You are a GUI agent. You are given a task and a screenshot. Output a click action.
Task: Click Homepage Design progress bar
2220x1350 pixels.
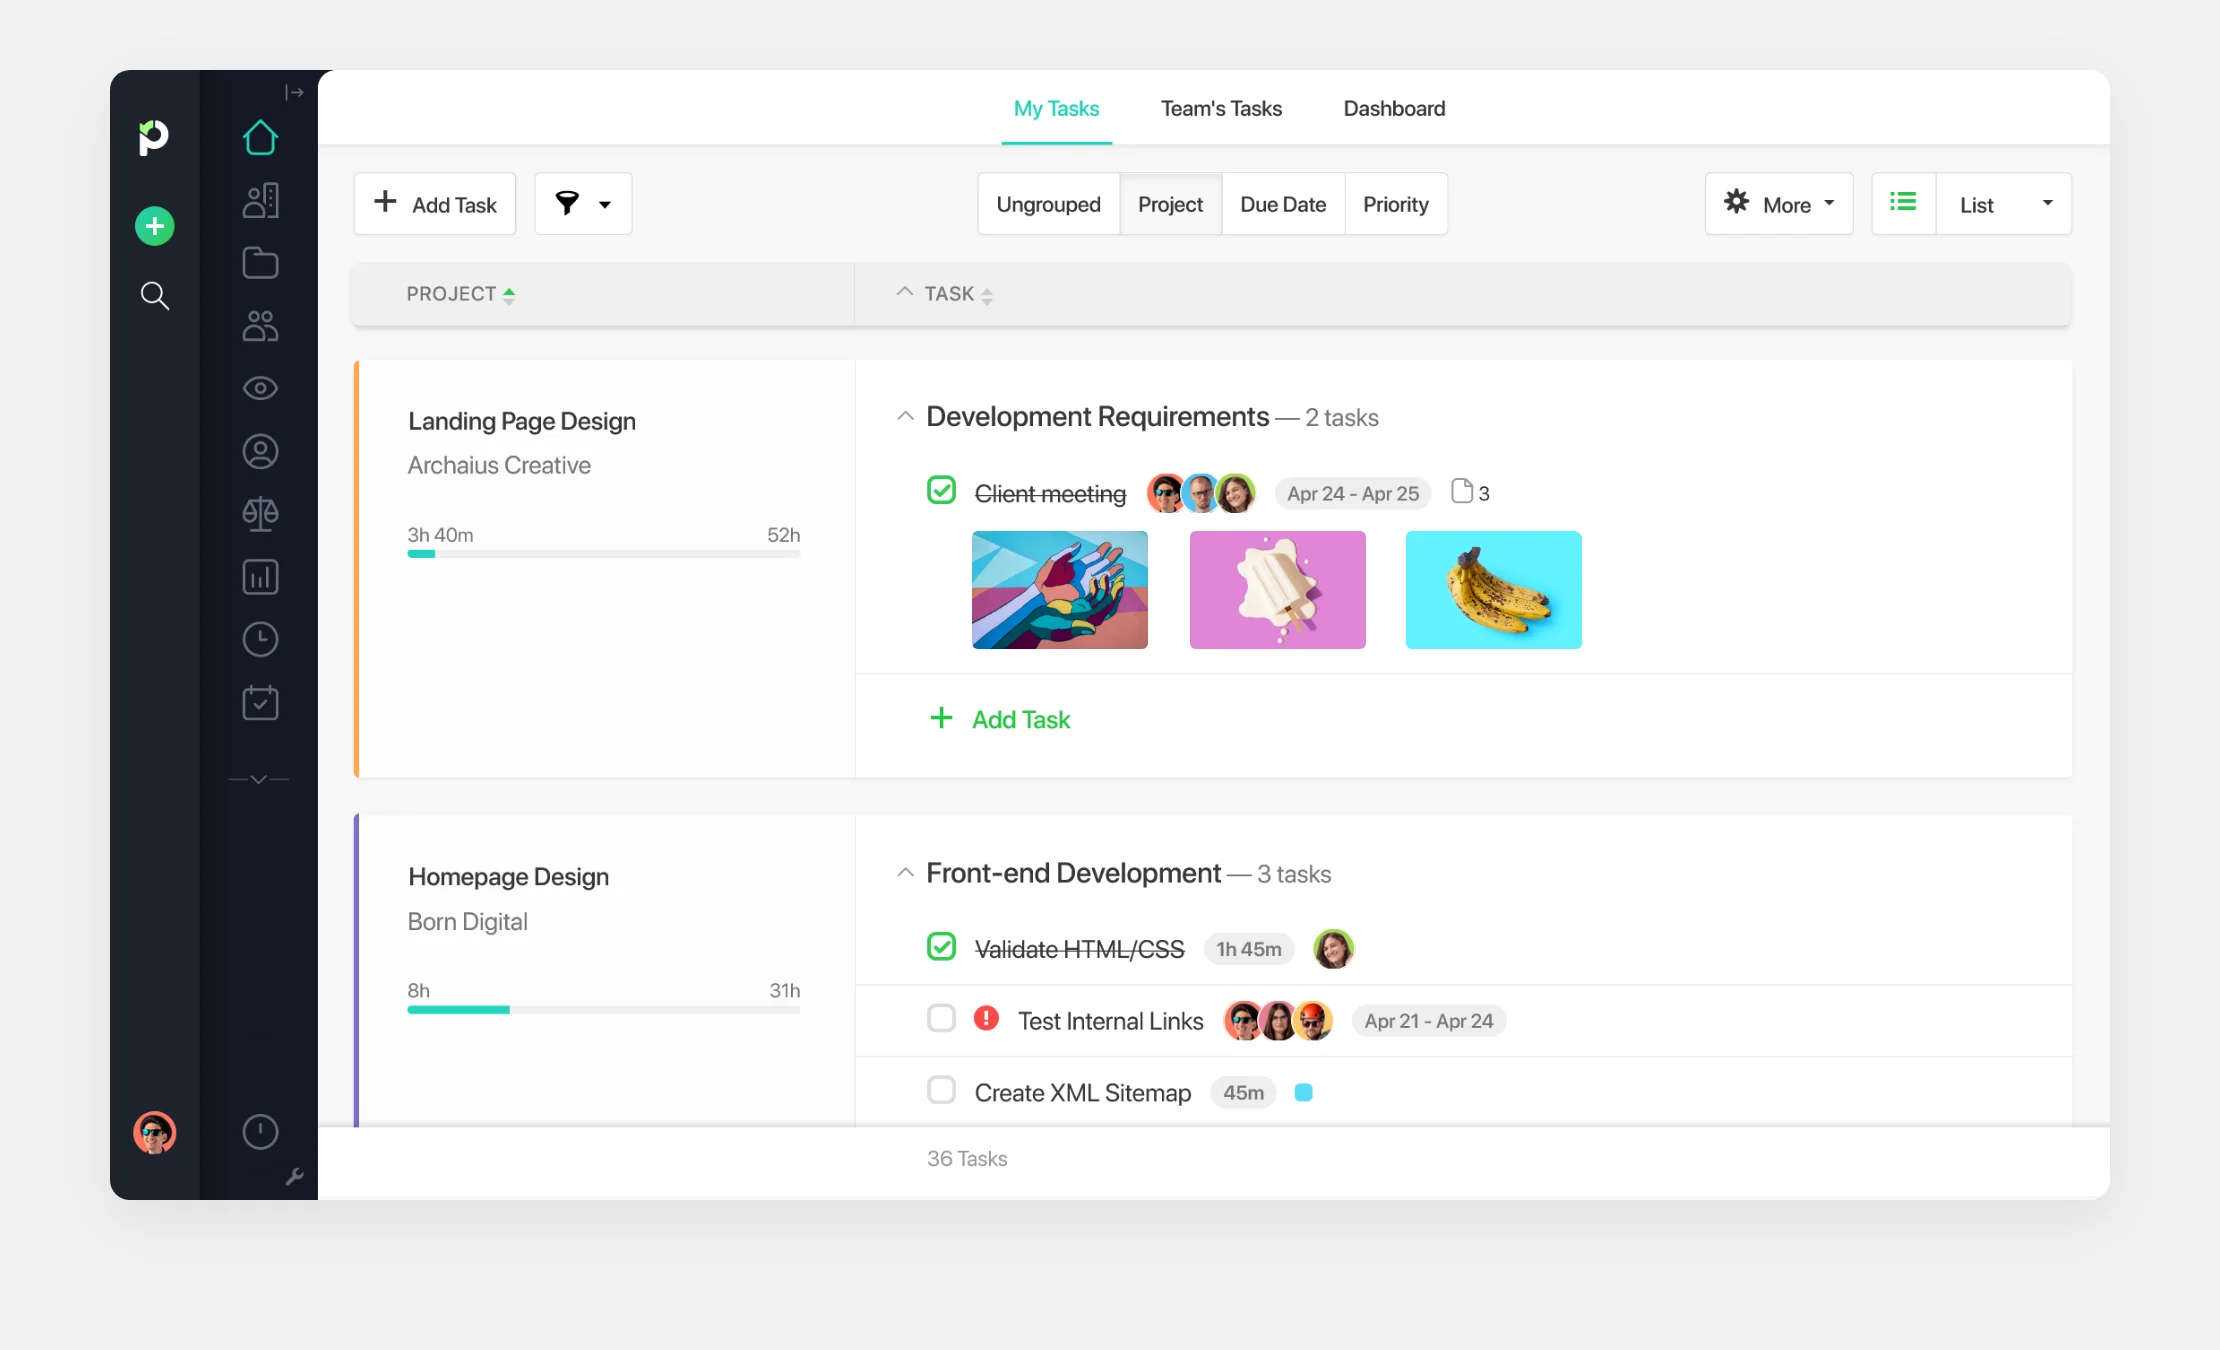pos(603,1009)
